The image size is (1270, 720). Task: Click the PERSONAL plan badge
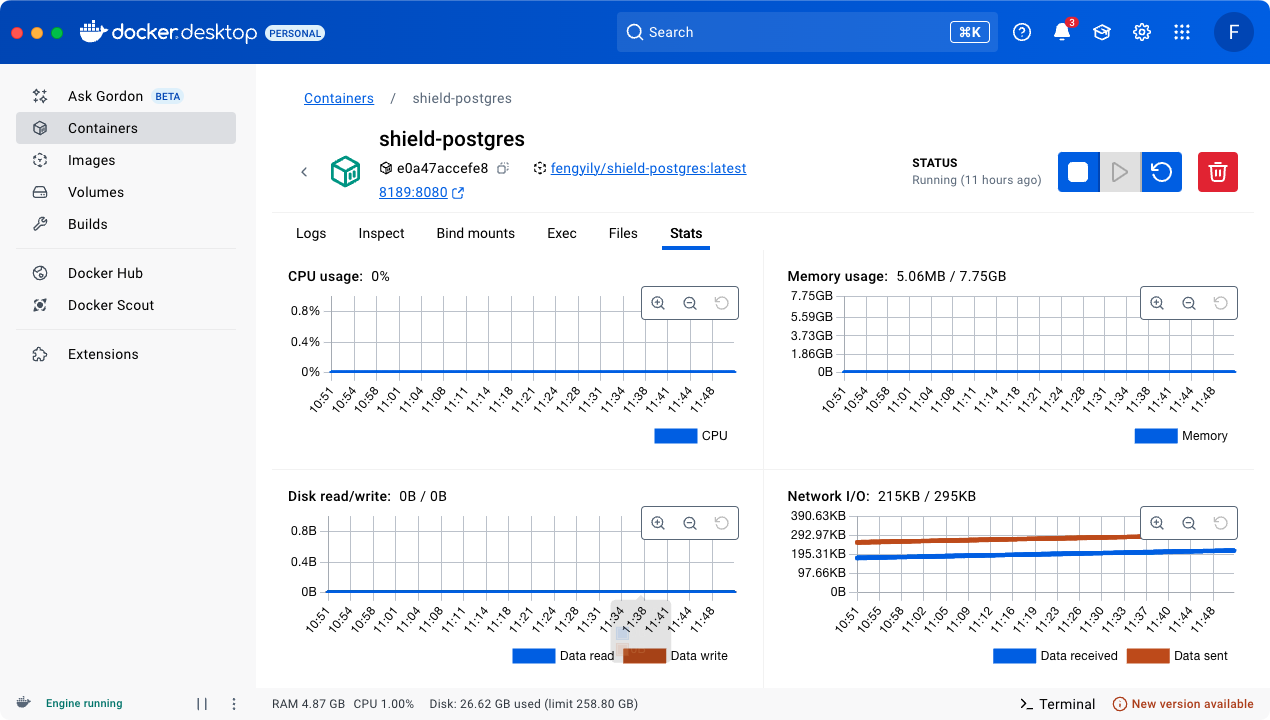pyautogui.click(x=295, y=33)
